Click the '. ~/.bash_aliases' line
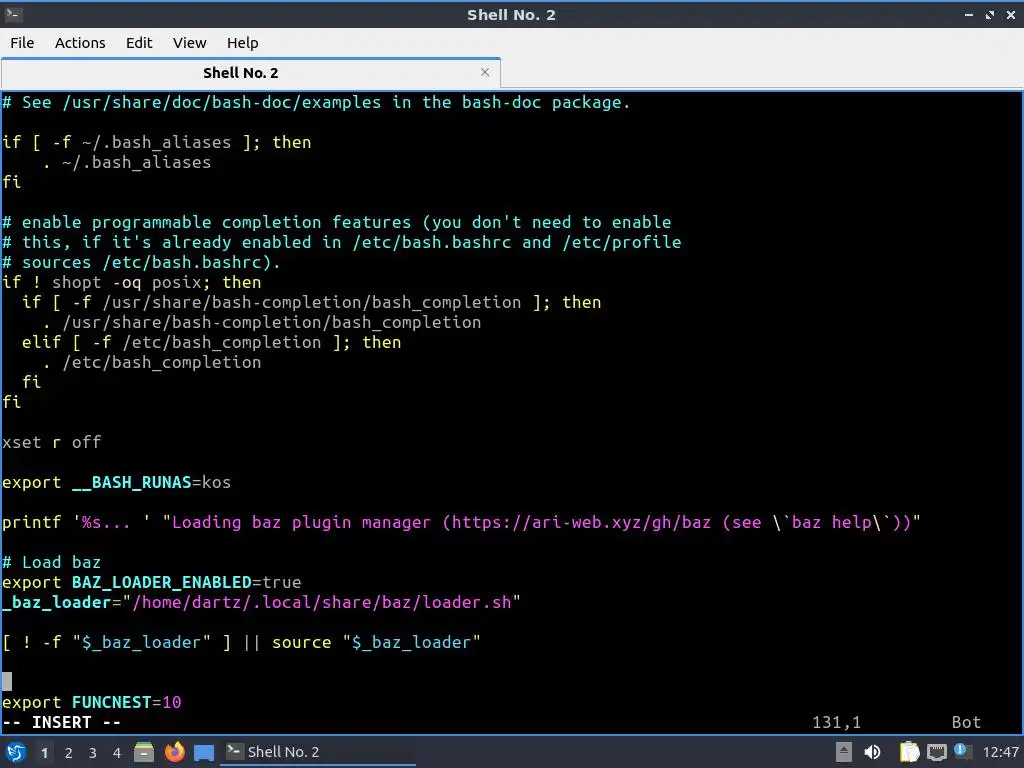This screenshot has height=768, width=1024. click(x=127, y=162)
